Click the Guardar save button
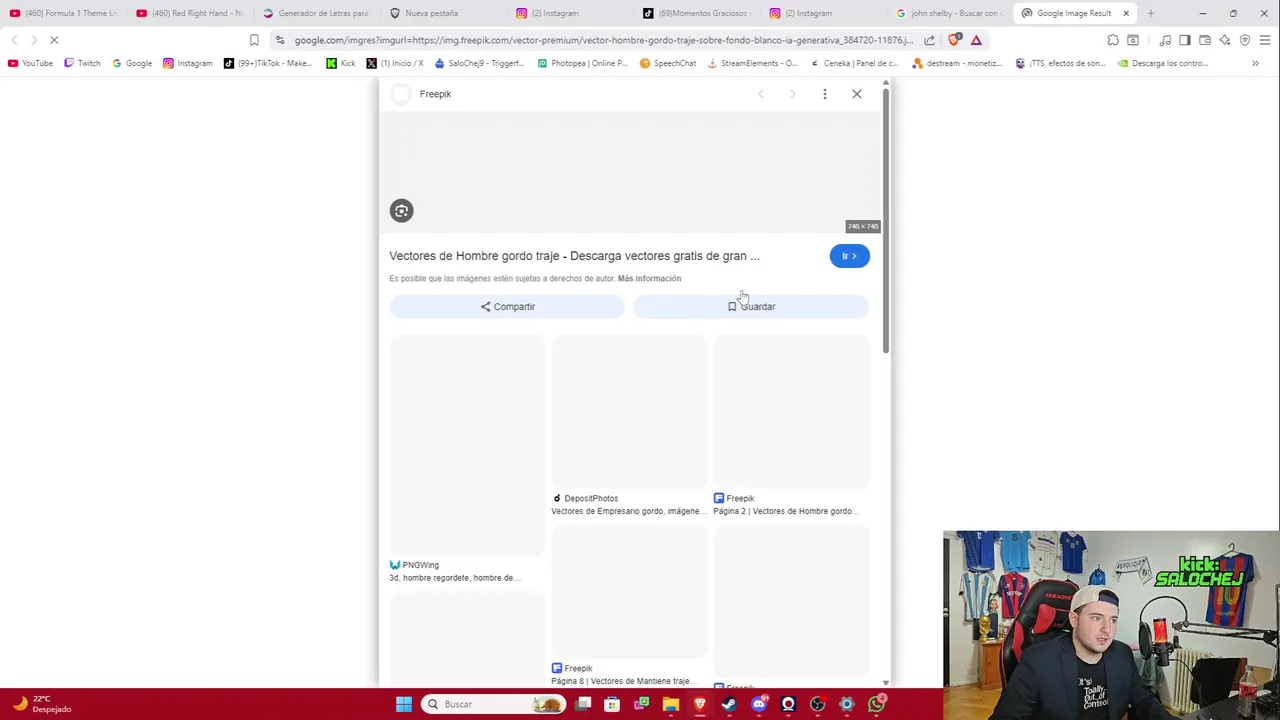Viewport: 1280px width, 720px height. click(x=751, y=306)
